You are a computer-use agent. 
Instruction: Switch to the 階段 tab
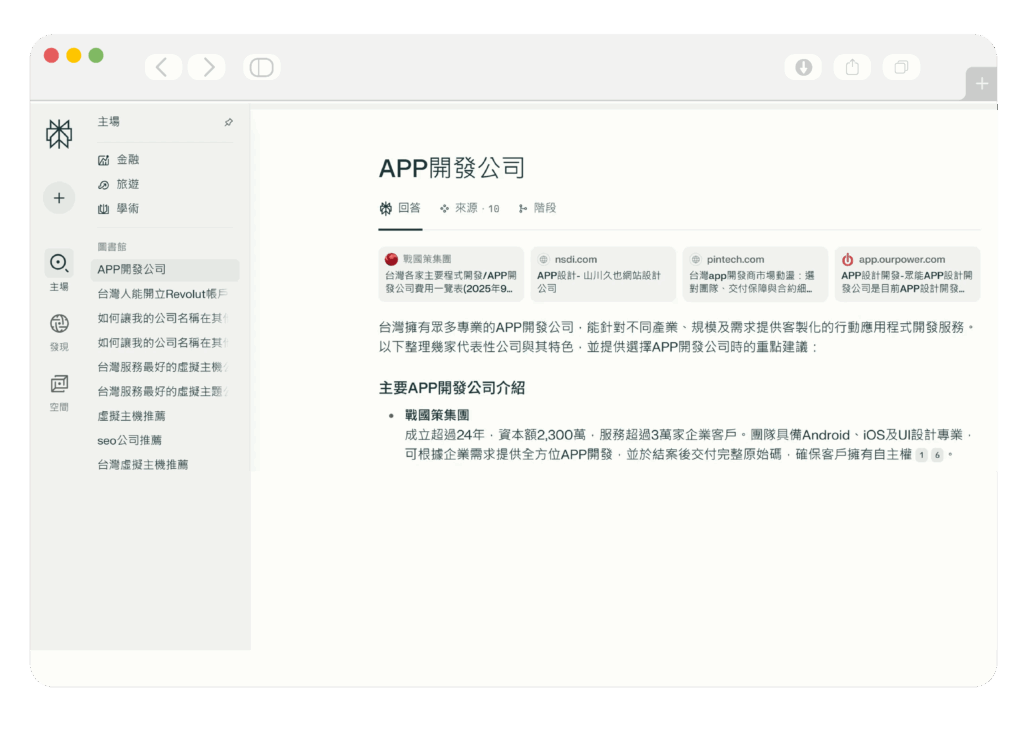click(x=537, y=208)
